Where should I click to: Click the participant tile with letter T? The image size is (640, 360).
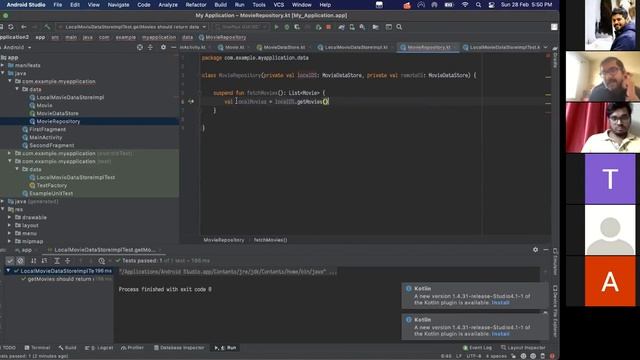pos(610,179)
